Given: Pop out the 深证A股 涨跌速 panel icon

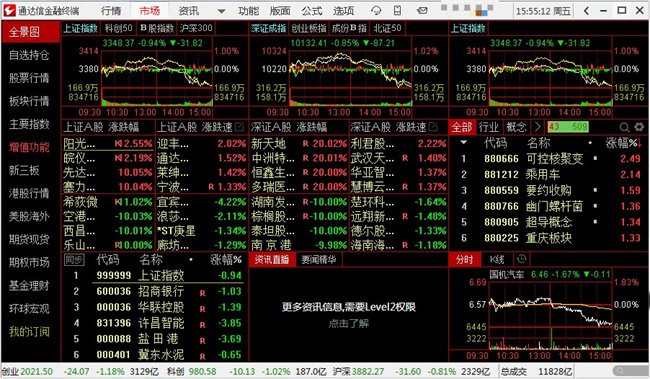Looking at the screenshot, I should 433,127.
